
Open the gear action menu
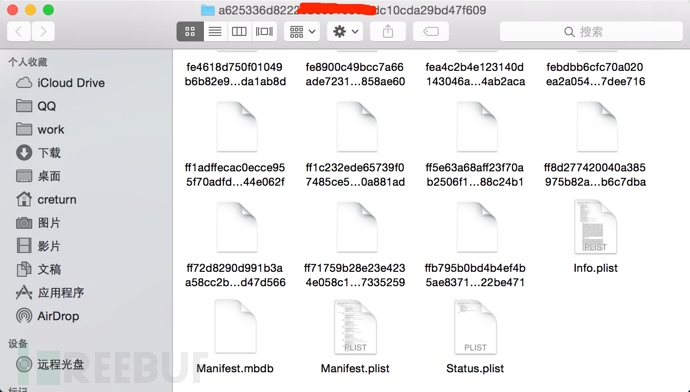(345, 32)
